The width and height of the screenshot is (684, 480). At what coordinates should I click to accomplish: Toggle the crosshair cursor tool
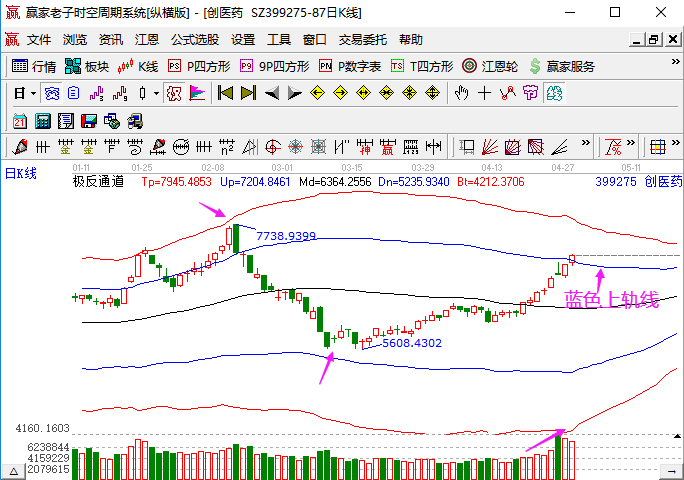click(x=484, y=93)
